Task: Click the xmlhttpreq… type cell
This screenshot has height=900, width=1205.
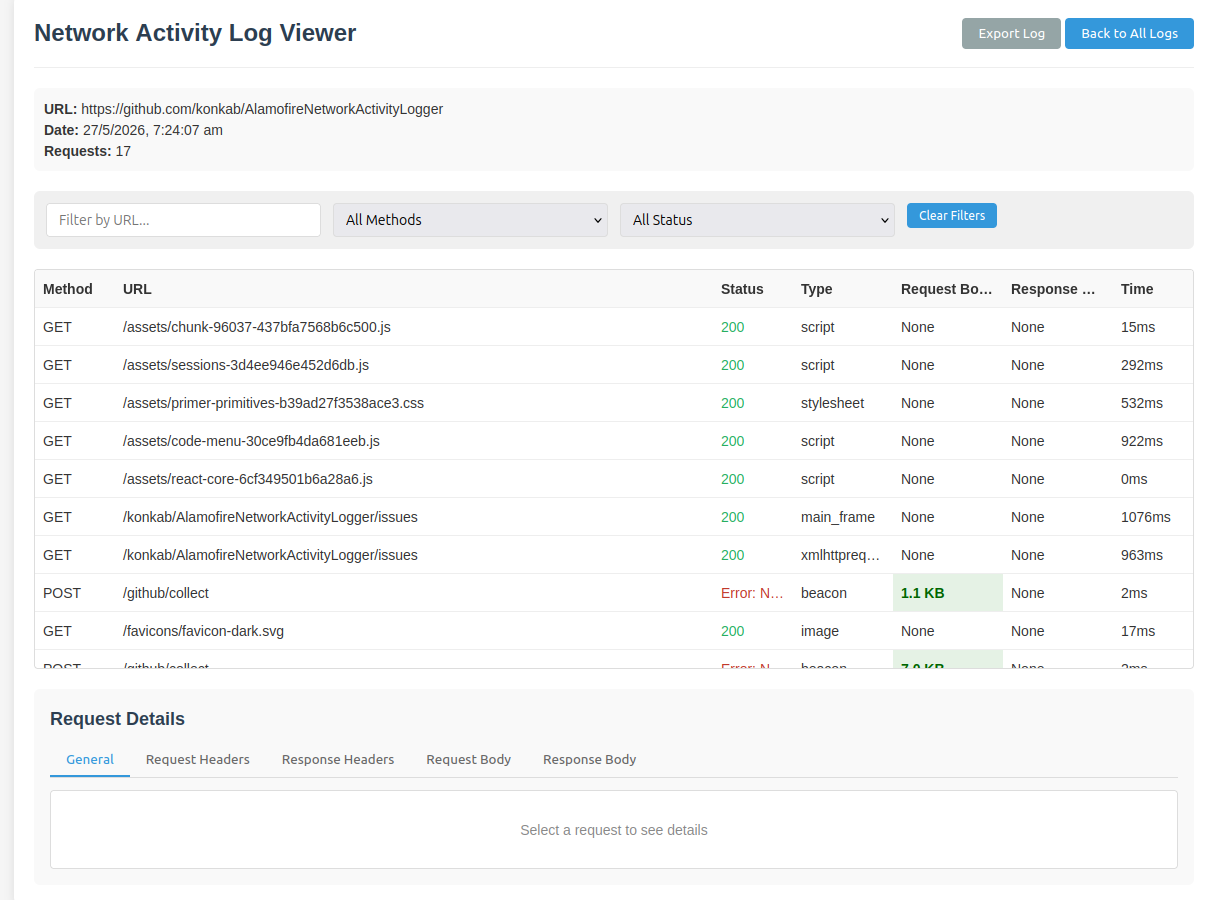Action: (x=841, y=555)
